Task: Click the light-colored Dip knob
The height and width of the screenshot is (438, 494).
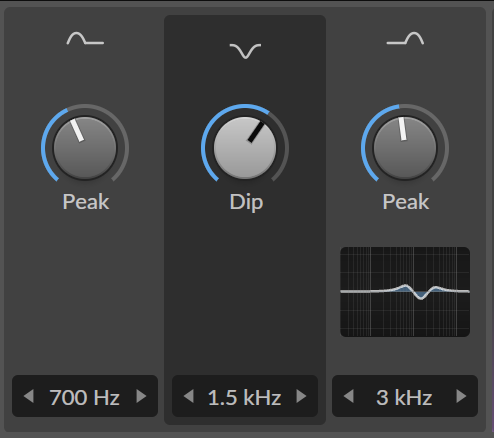Action: tap(245, 148)
